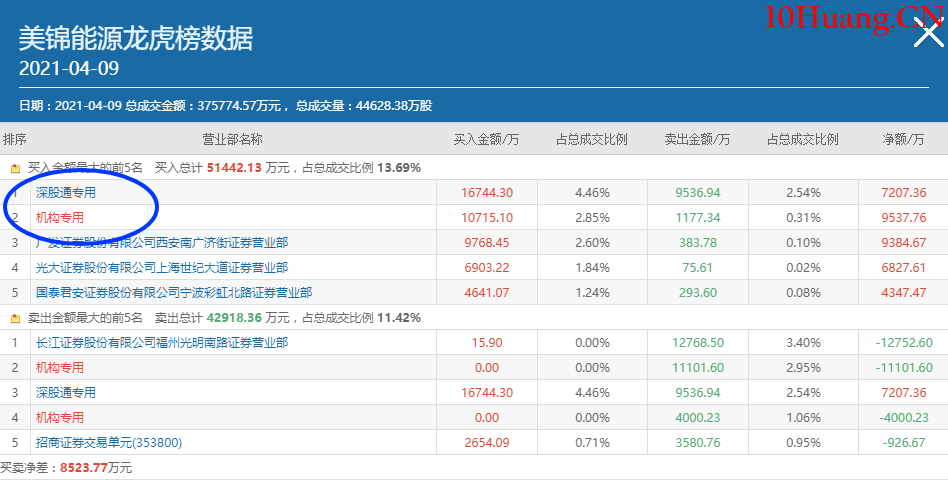Select buy amount 2654.09
The height and width of the screenshot is (480, 948).
click(x=487, y=443)
